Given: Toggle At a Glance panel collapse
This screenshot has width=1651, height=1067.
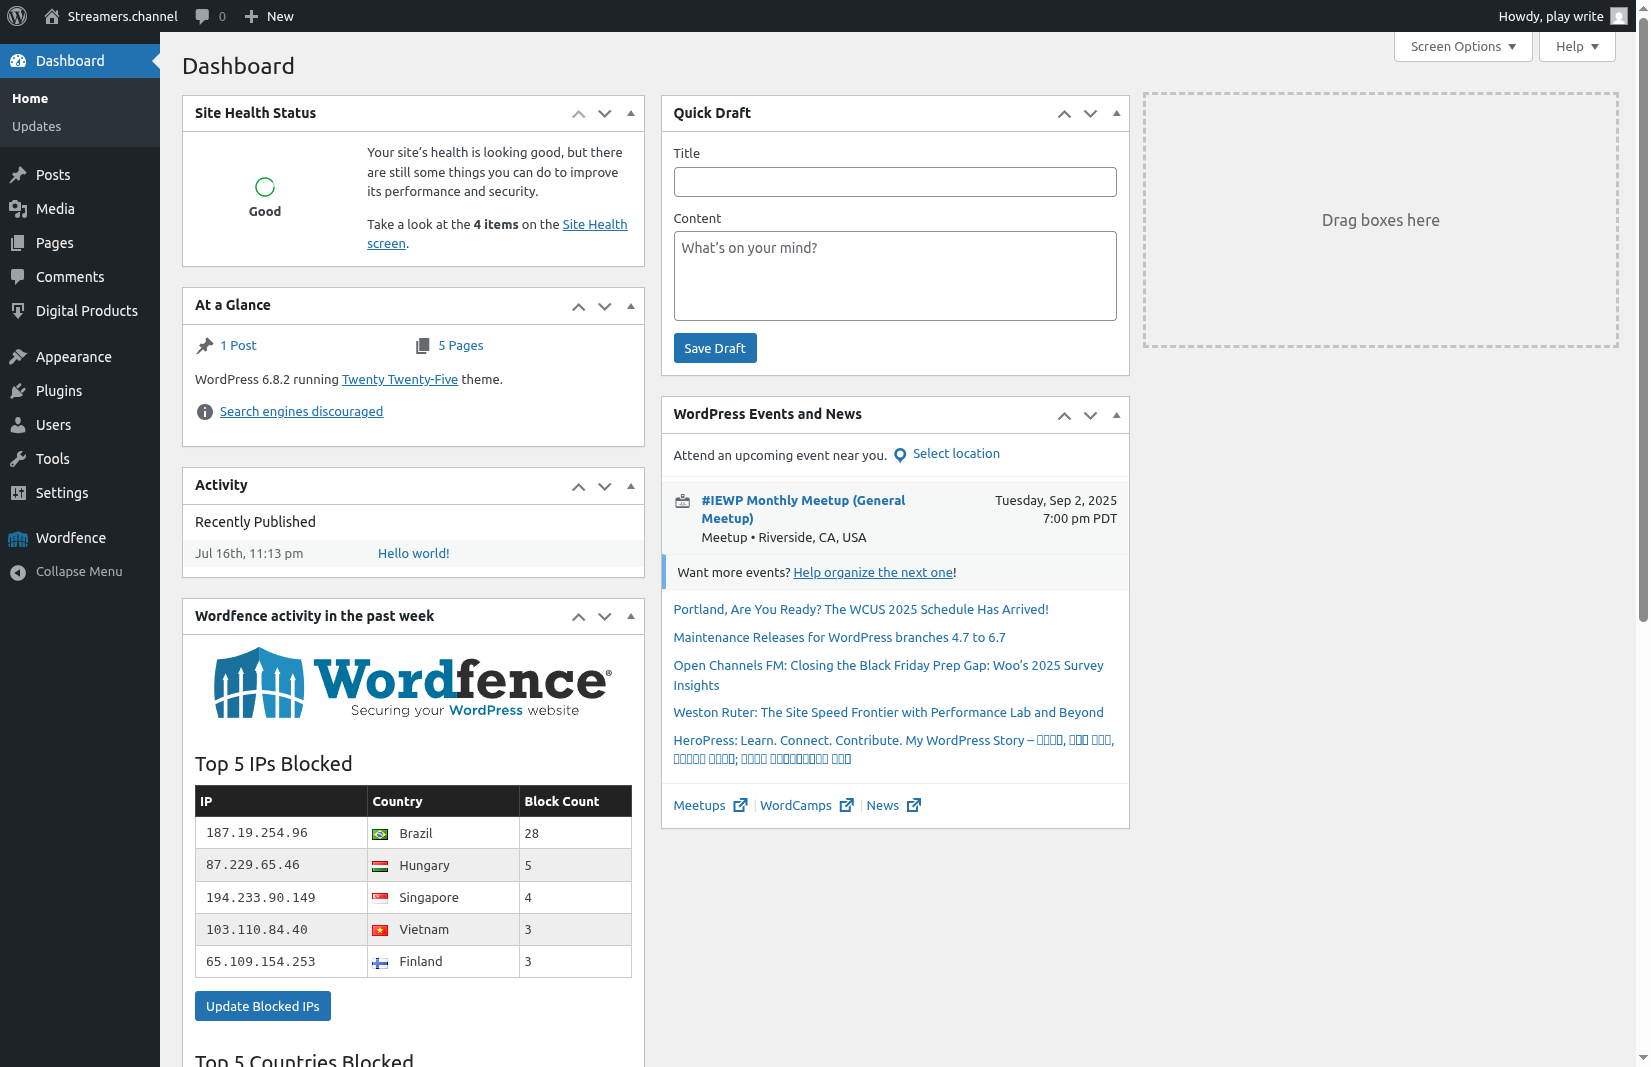Looking at the screenshot, I should pyautogui.click(x=631, y=306).
